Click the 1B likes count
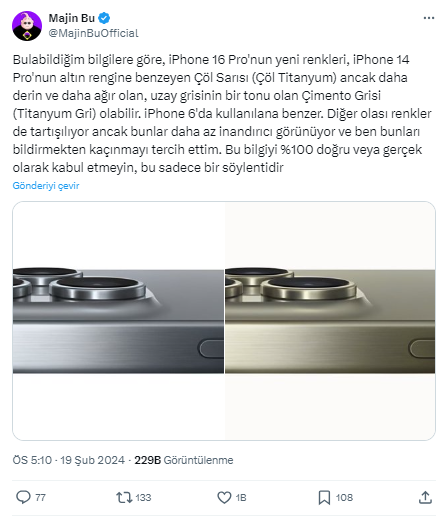This screenshot has height=520, width=447. coord(241,498)
